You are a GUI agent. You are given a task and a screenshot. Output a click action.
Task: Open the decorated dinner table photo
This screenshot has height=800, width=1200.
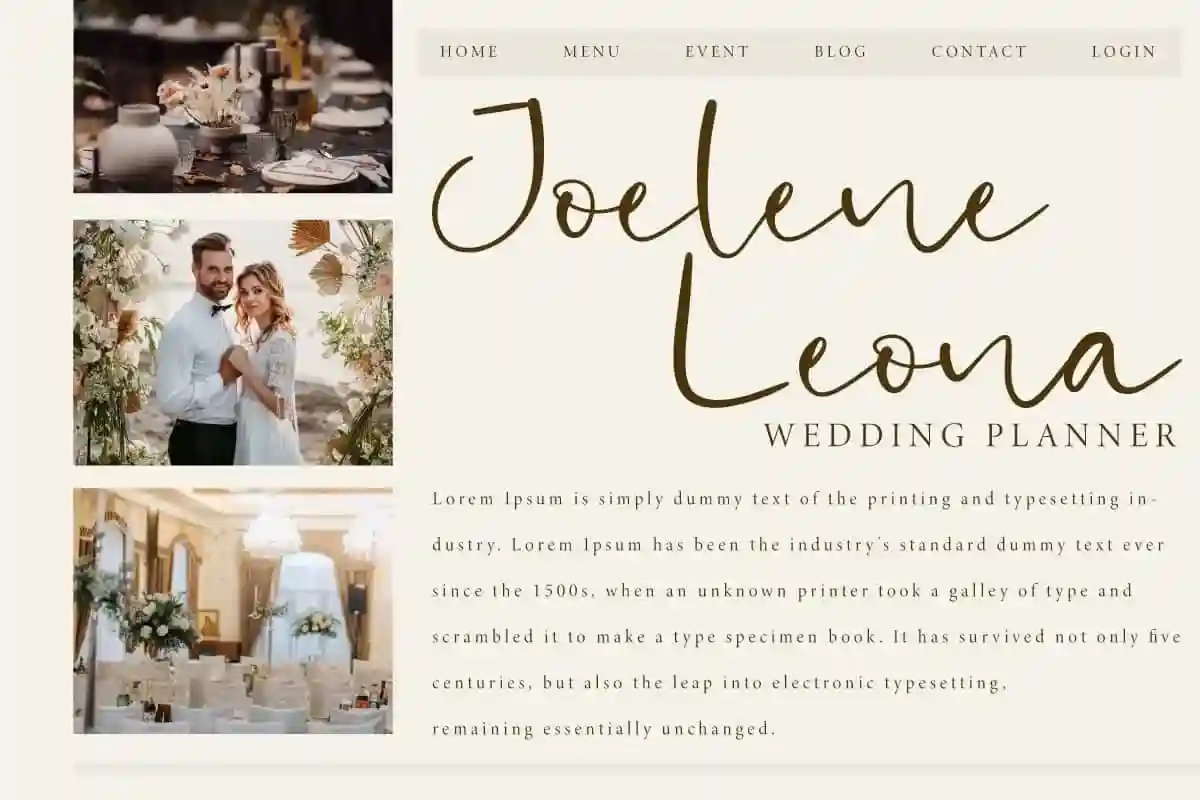pyautogui.click(x=233, y=96)
